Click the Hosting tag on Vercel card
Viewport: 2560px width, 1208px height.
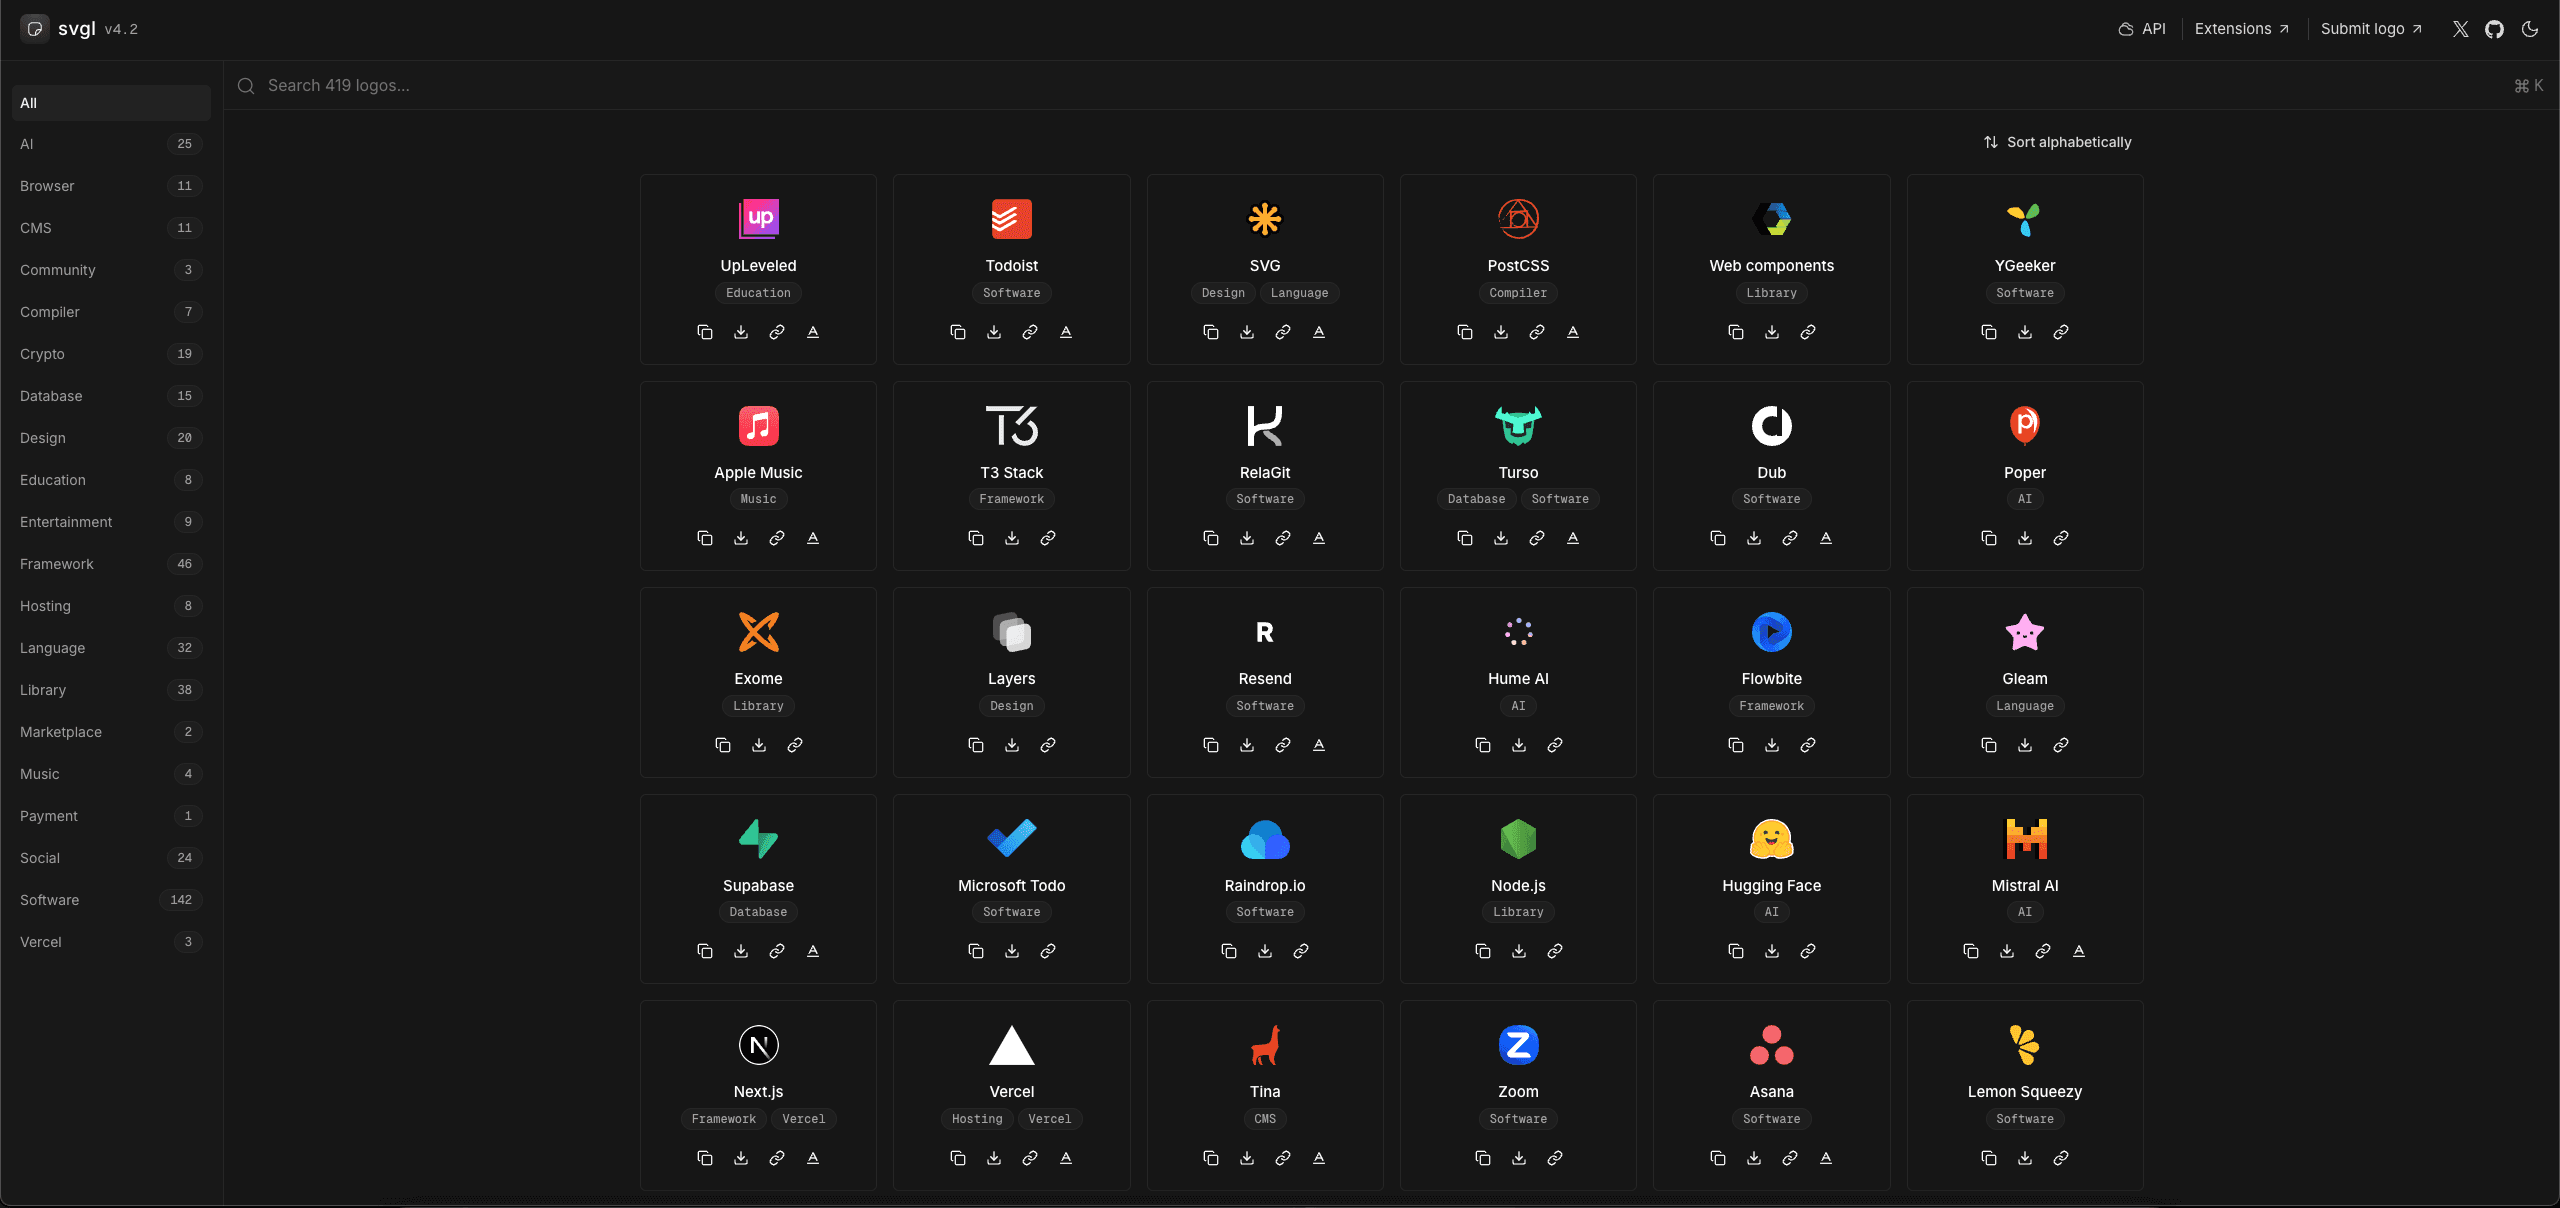click(x=977, y=1119)
